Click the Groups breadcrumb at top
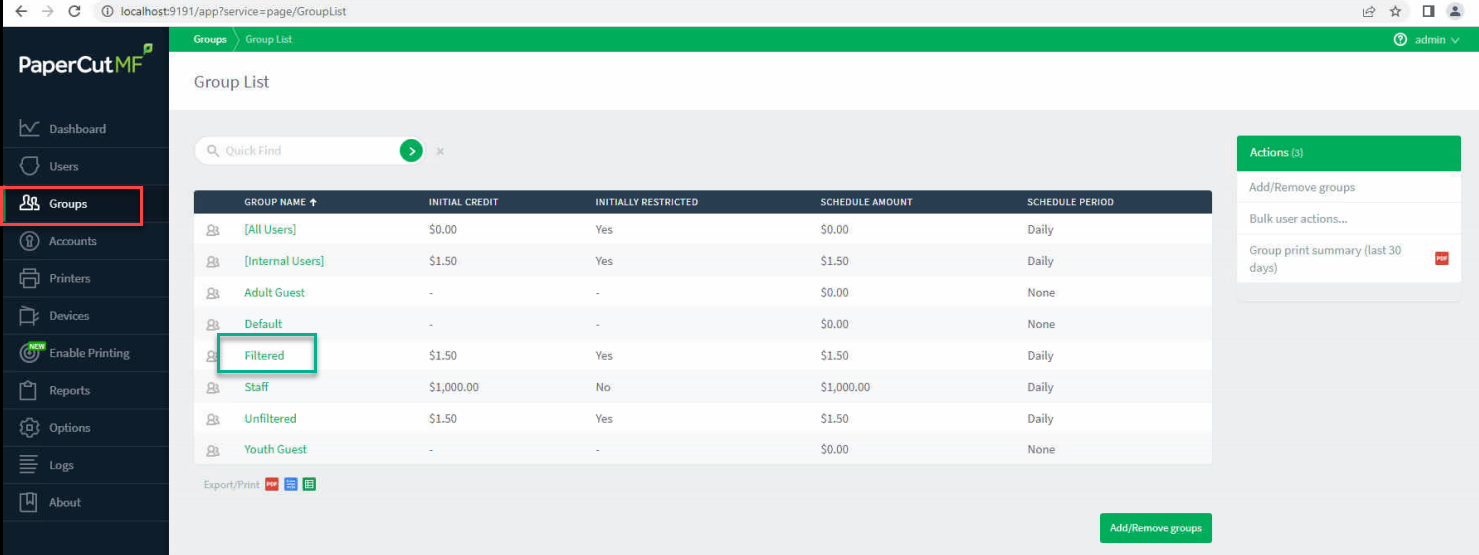The image size is (1479, 555). point(210,40)
